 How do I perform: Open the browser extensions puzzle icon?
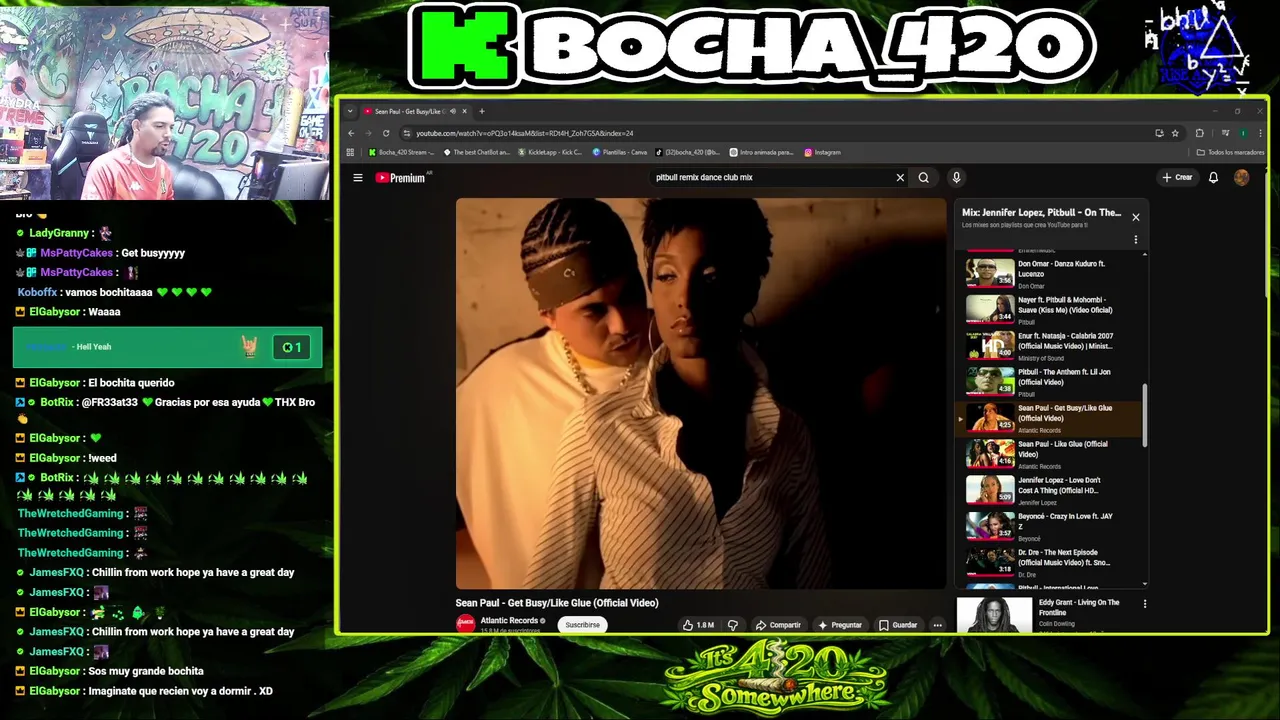(1200, 133)
